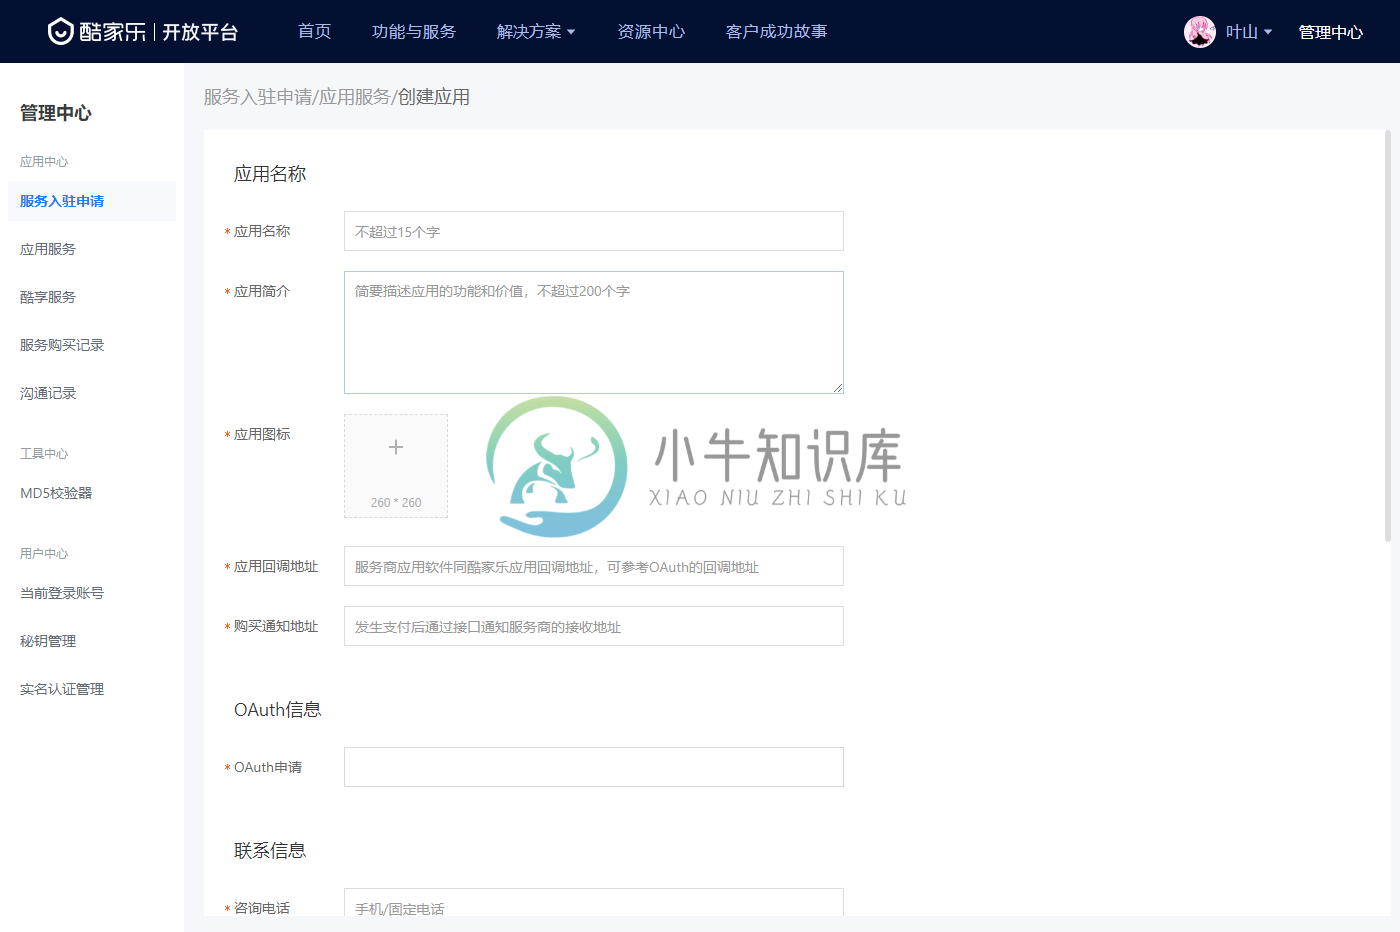Select 服务入驻申请 in the sidebar

[x=92, y=201]
